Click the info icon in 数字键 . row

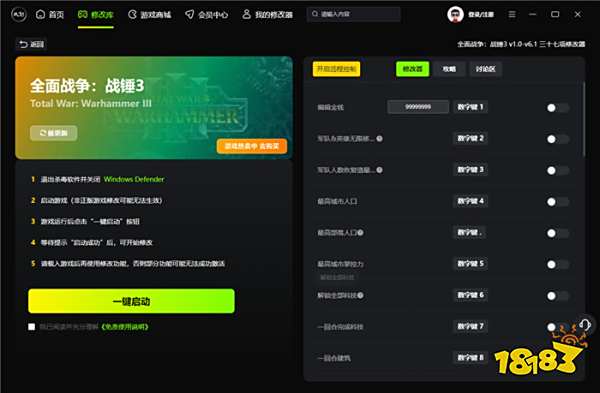coord(360,233)
